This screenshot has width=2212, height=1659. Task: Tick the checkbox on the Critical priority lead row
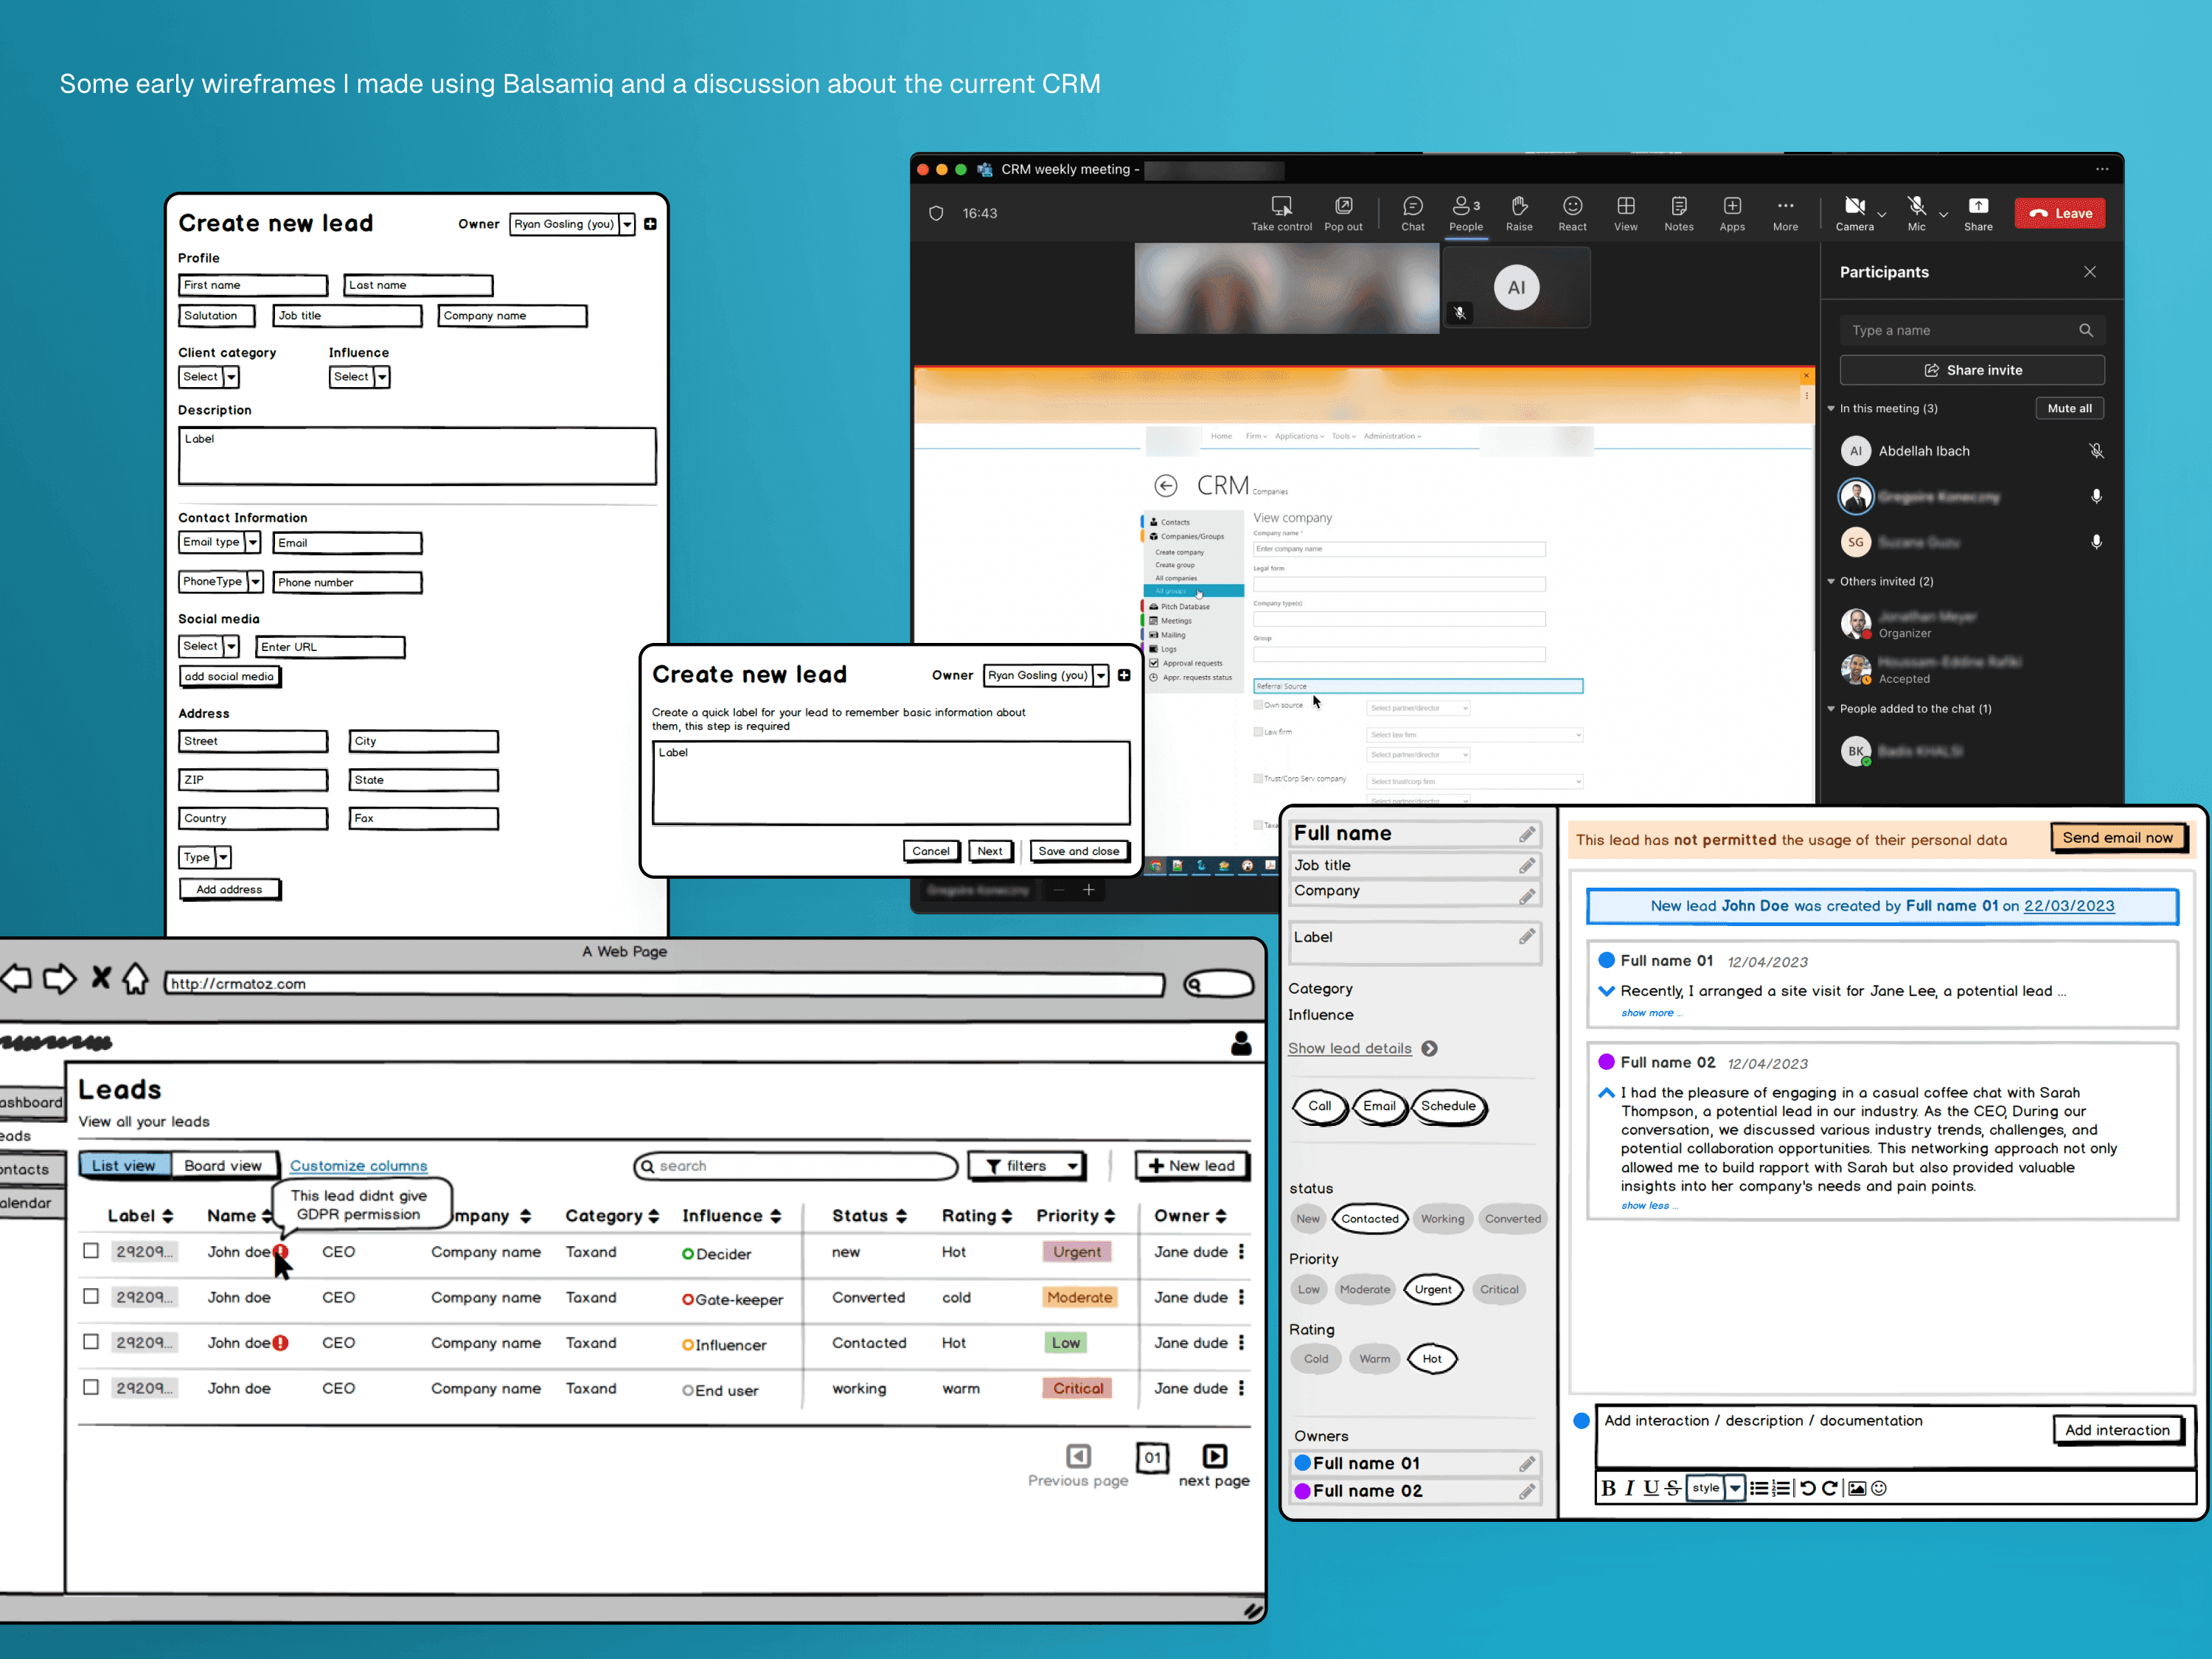[91, 1387]
